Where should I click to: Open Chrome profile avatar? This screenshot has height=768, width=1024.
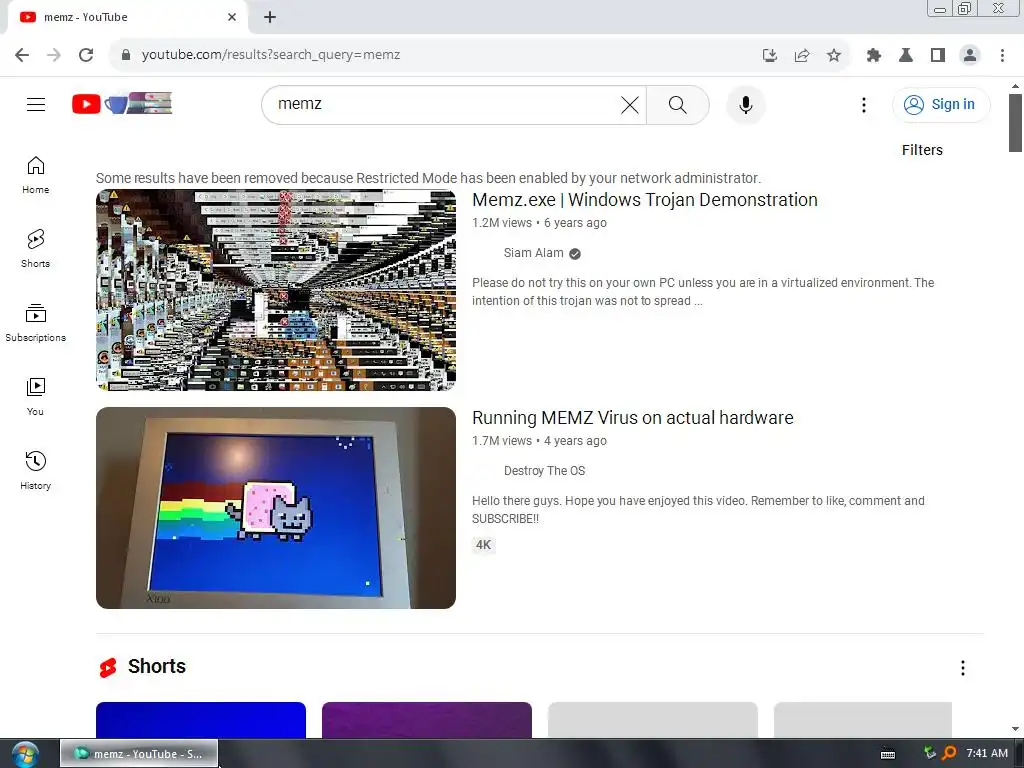tap(970, 56)
